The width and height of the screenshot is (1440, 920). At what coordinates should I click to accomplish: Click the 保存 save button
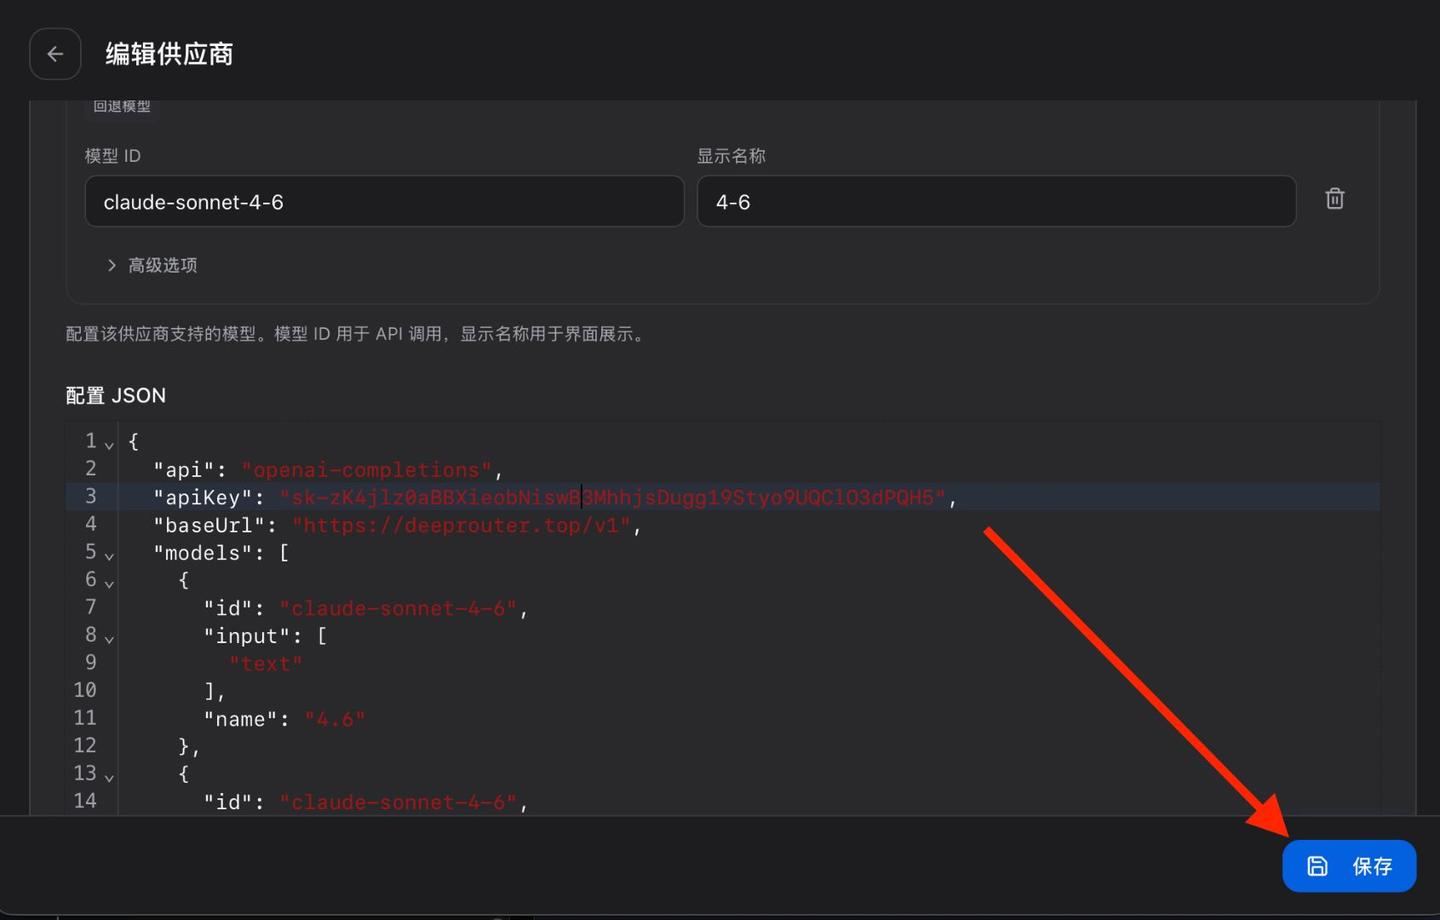1349,866
